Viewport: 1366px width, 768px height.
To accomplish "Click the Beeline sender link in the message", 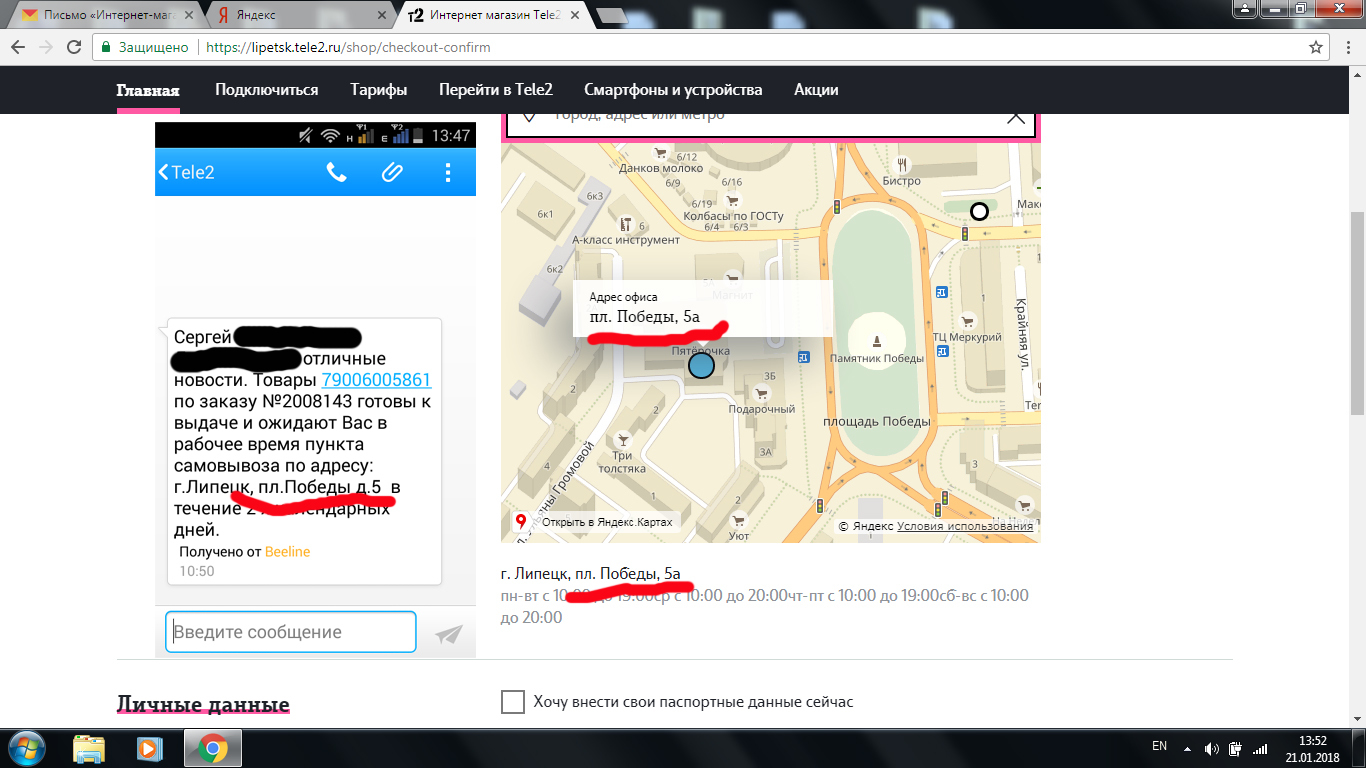I will (x=288, y=551).
